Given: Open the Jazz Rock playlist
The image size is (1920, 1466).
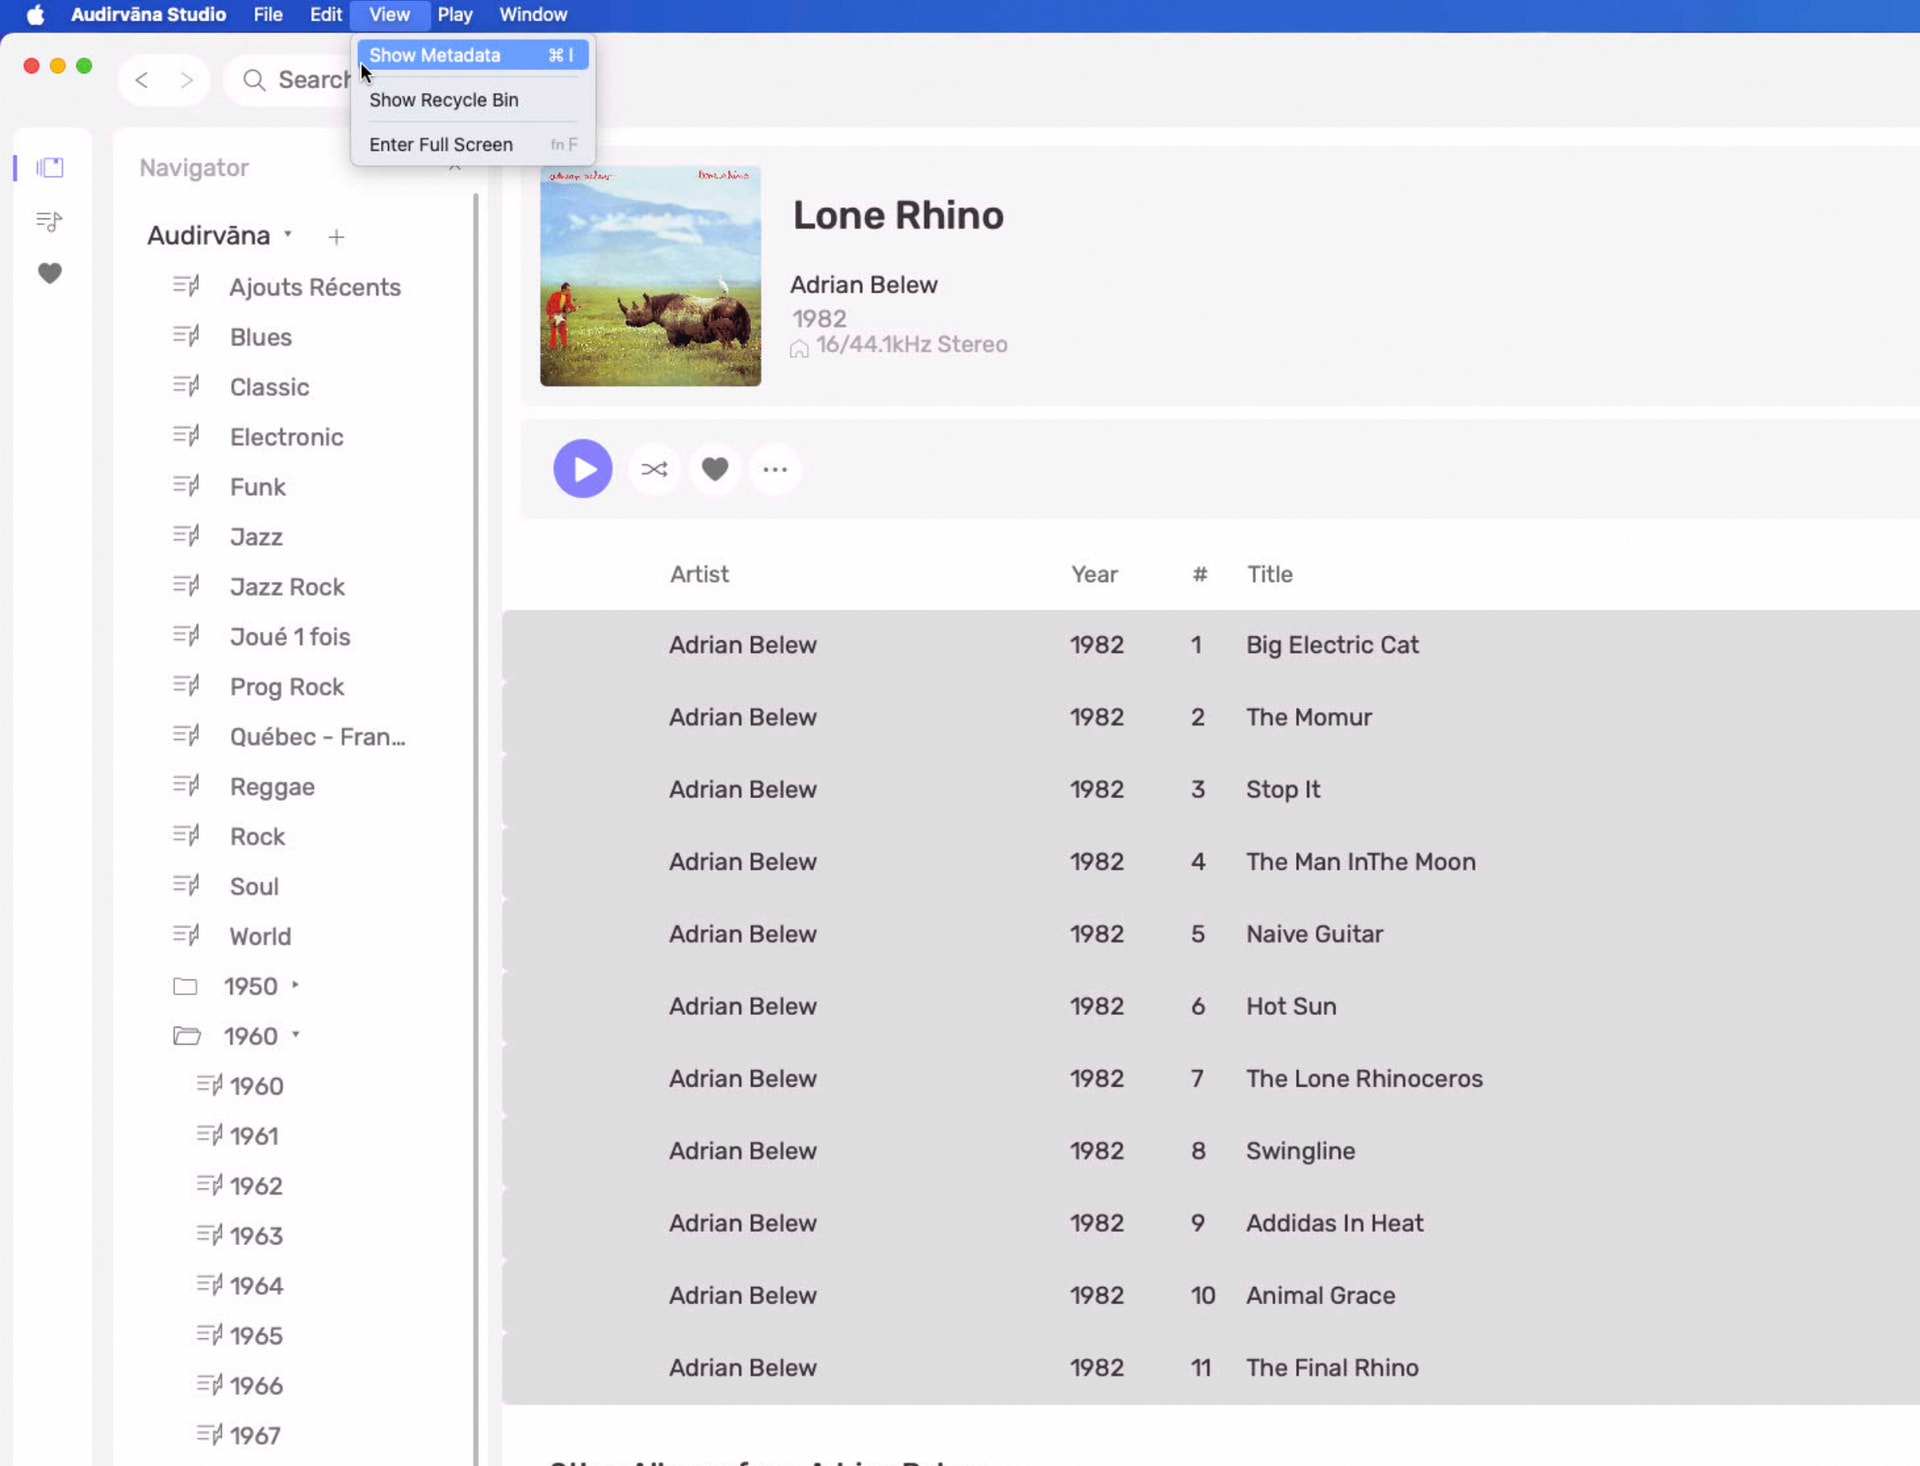Looking at the screenshot, I should point(287,586).
